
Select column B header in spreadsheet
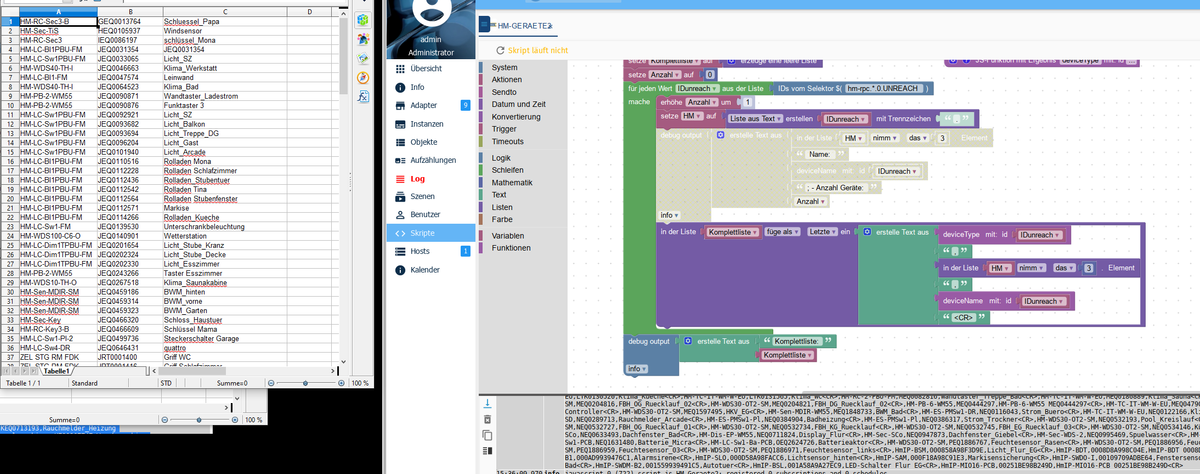(x=129, y=11)
